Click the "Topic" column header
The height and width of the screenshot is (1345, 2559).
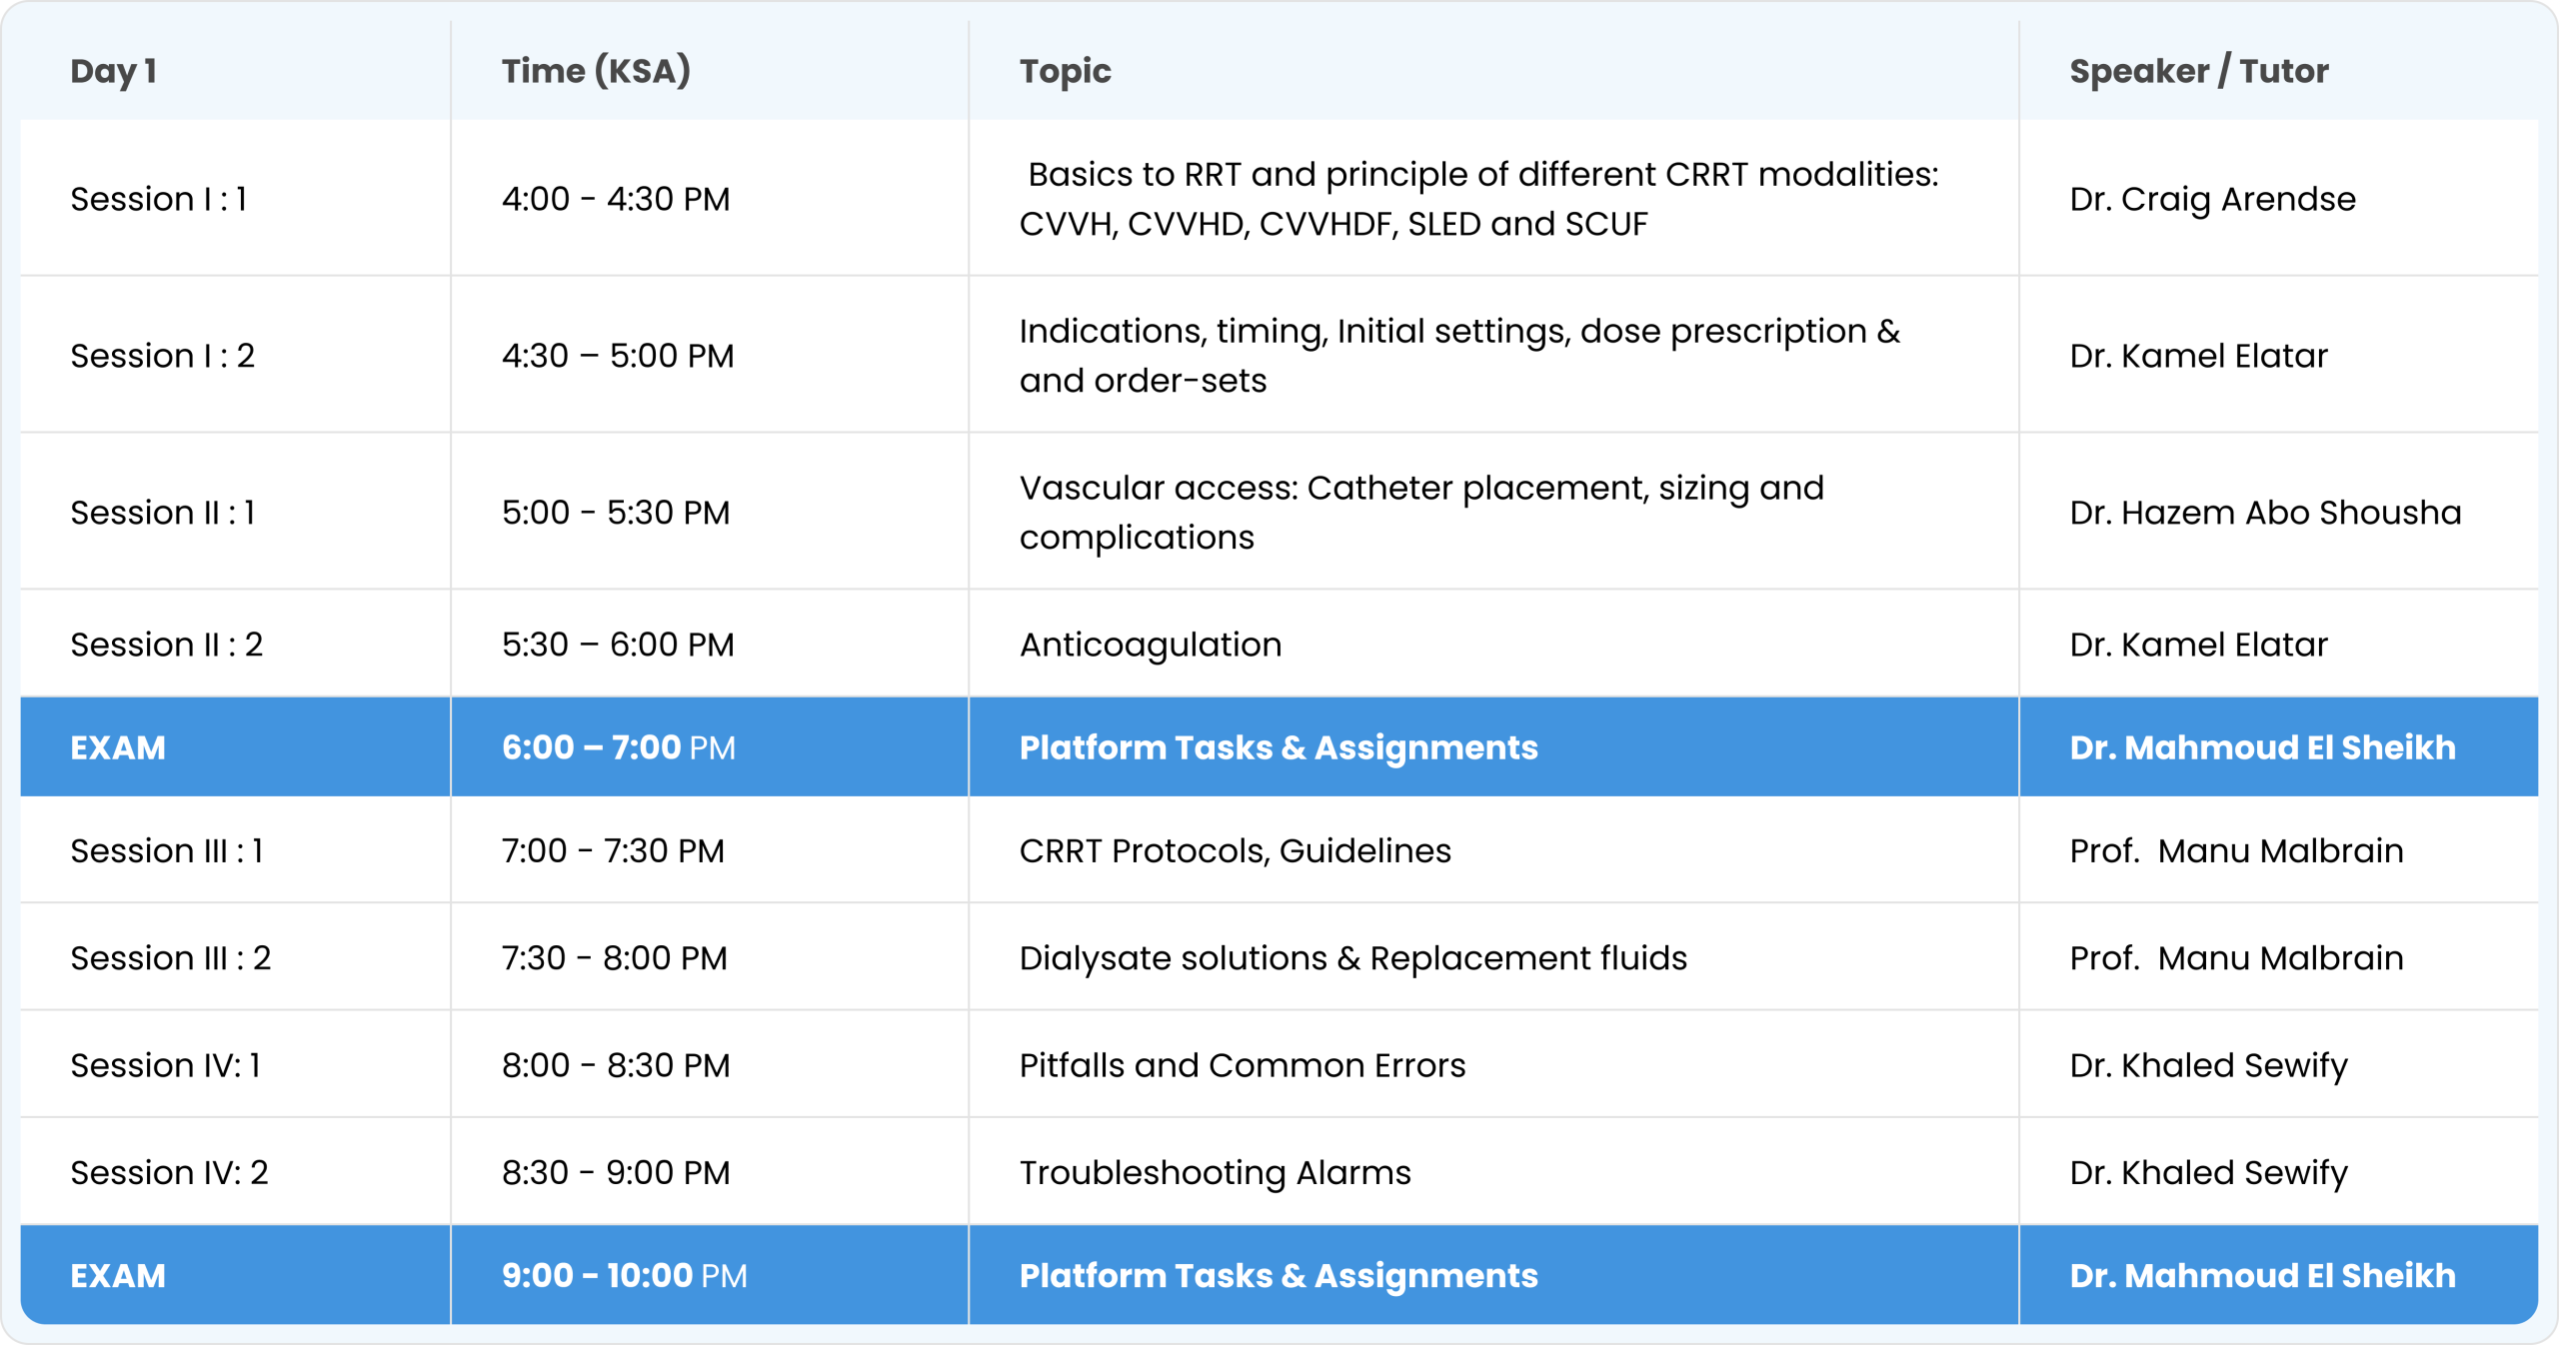1065,71
